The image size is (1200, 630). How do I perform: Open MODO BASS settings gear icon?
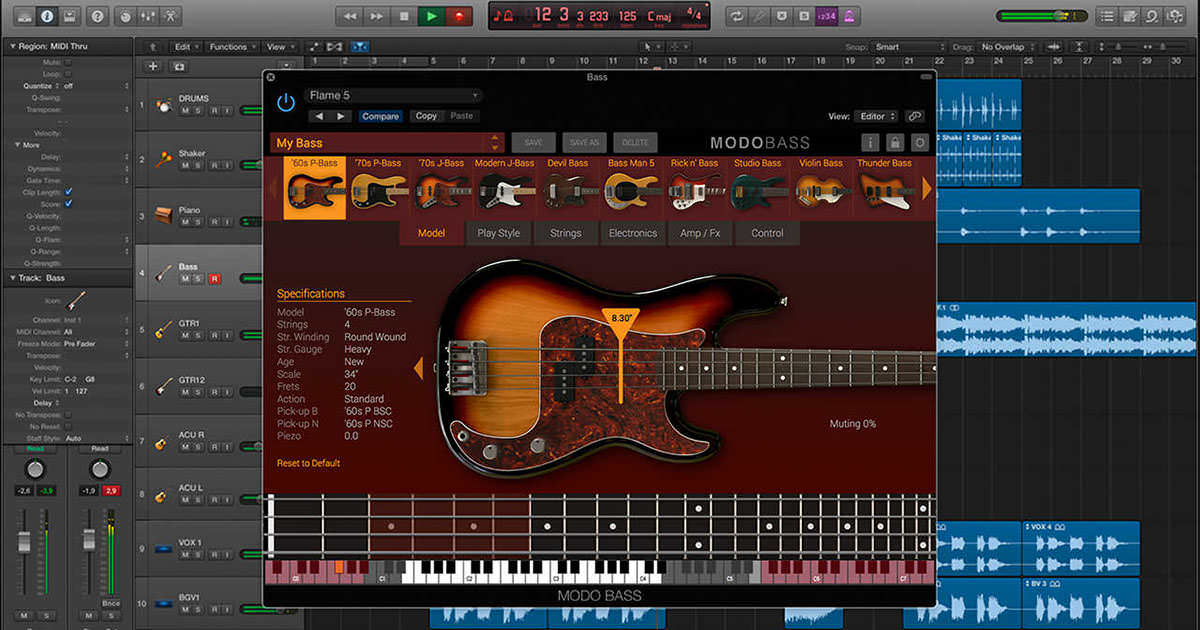[x=919, y=143]
